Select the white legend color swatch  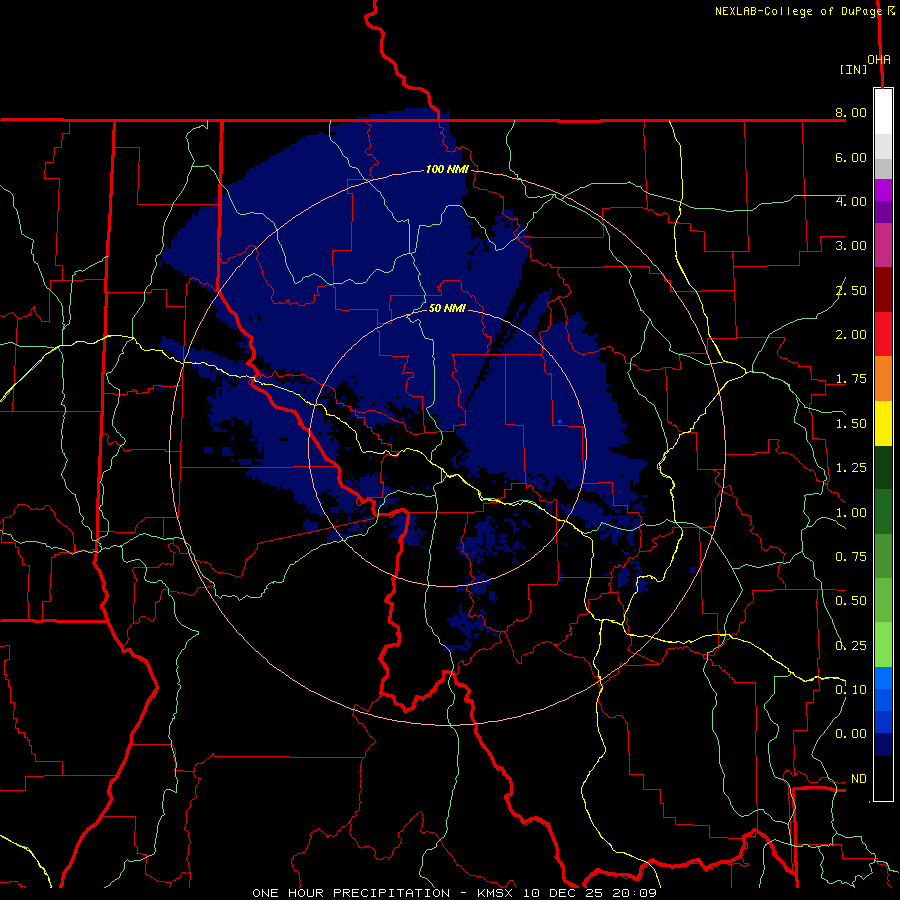coord(883,112)
